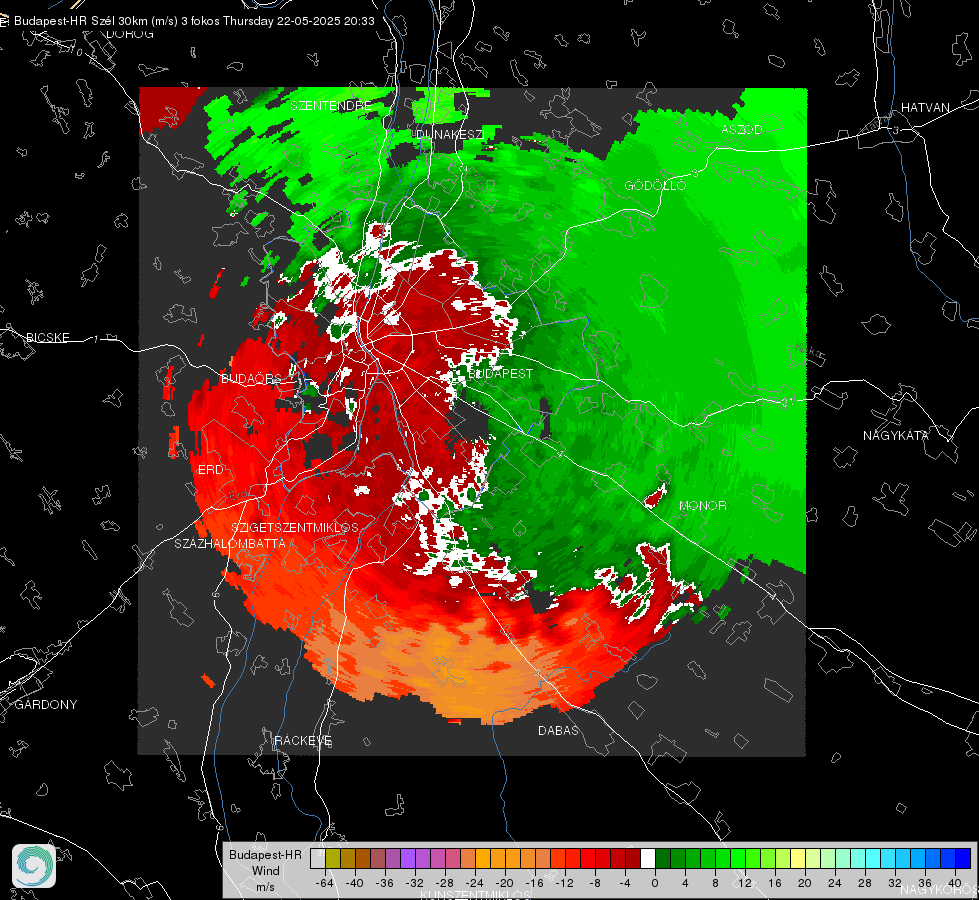Click the MONOR town label
The height and width of the screenshot is (900, 979).
702,505
